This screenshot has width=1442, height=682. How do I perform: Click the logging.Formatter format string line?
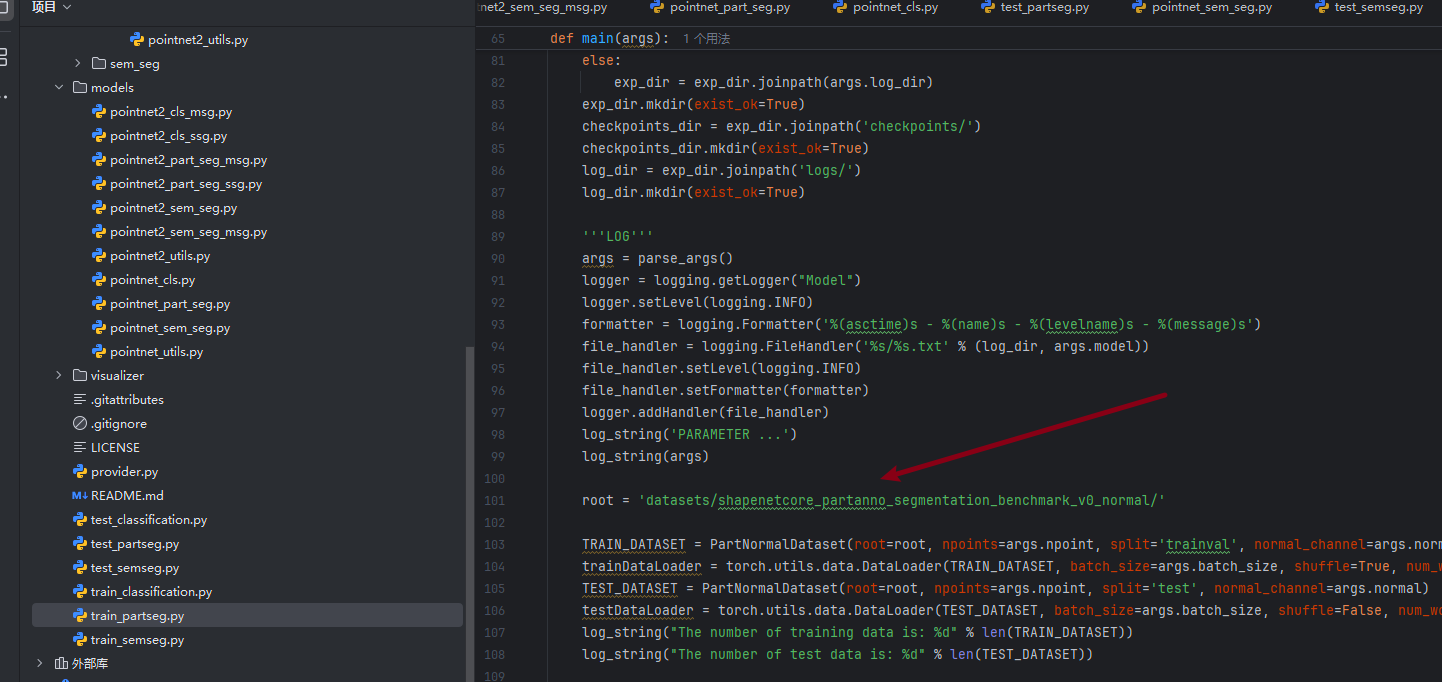(922, 324)
